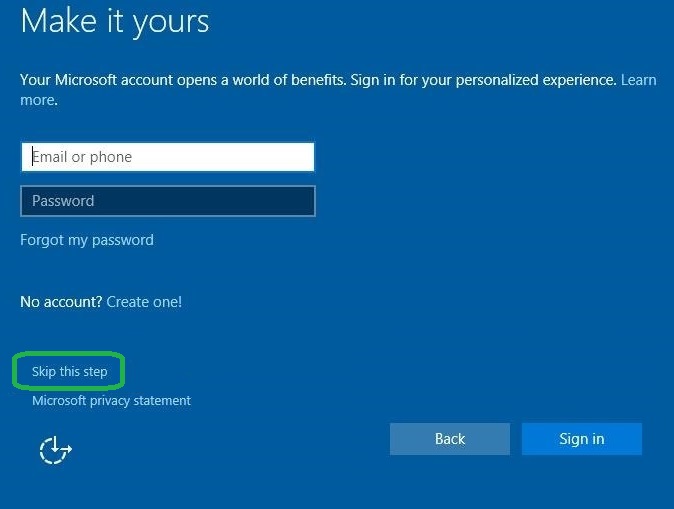This screenshot has height=509, width=674.
Task: Skip Microsoft account sign-in via the circled link
Action: pos(69,372)
